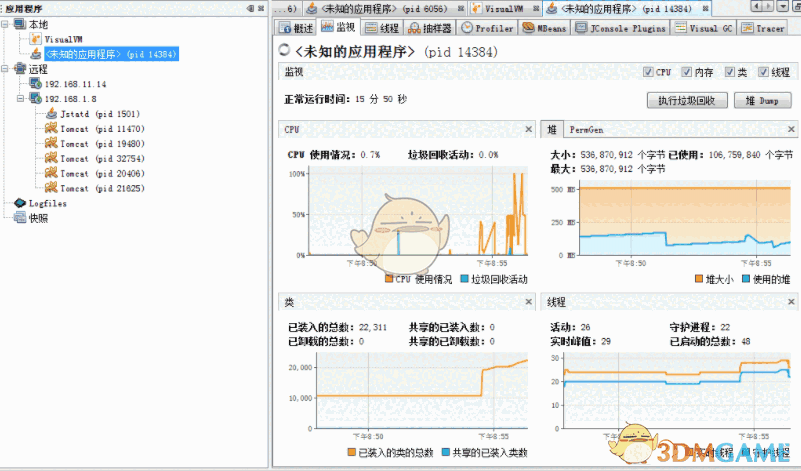Click the 远程 remote hosts icon
Screen dimensions: 801x471
[19, 68]
